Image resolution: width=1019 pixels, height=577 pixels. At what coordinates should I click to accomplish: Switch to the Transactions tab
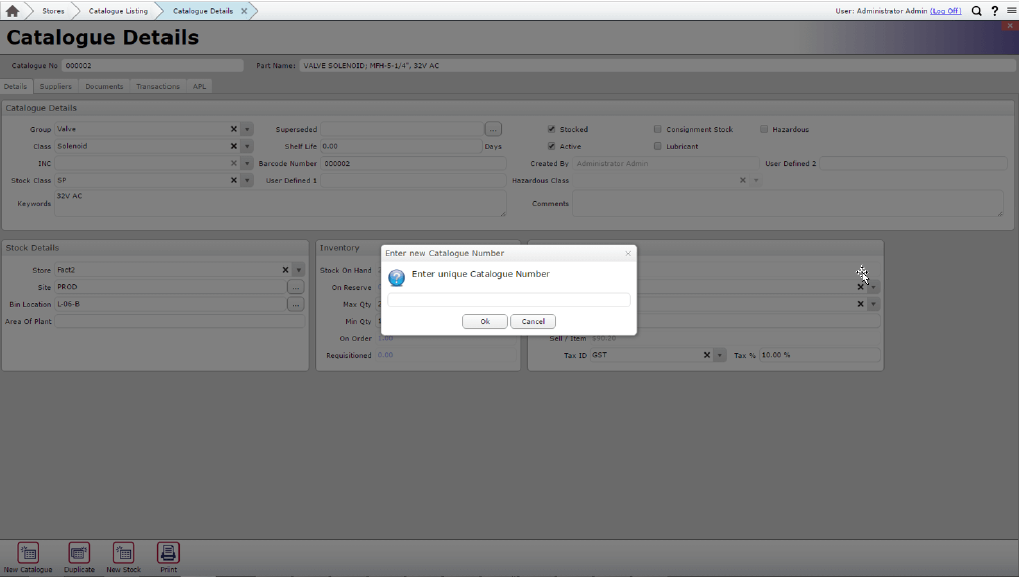[158, 86]
